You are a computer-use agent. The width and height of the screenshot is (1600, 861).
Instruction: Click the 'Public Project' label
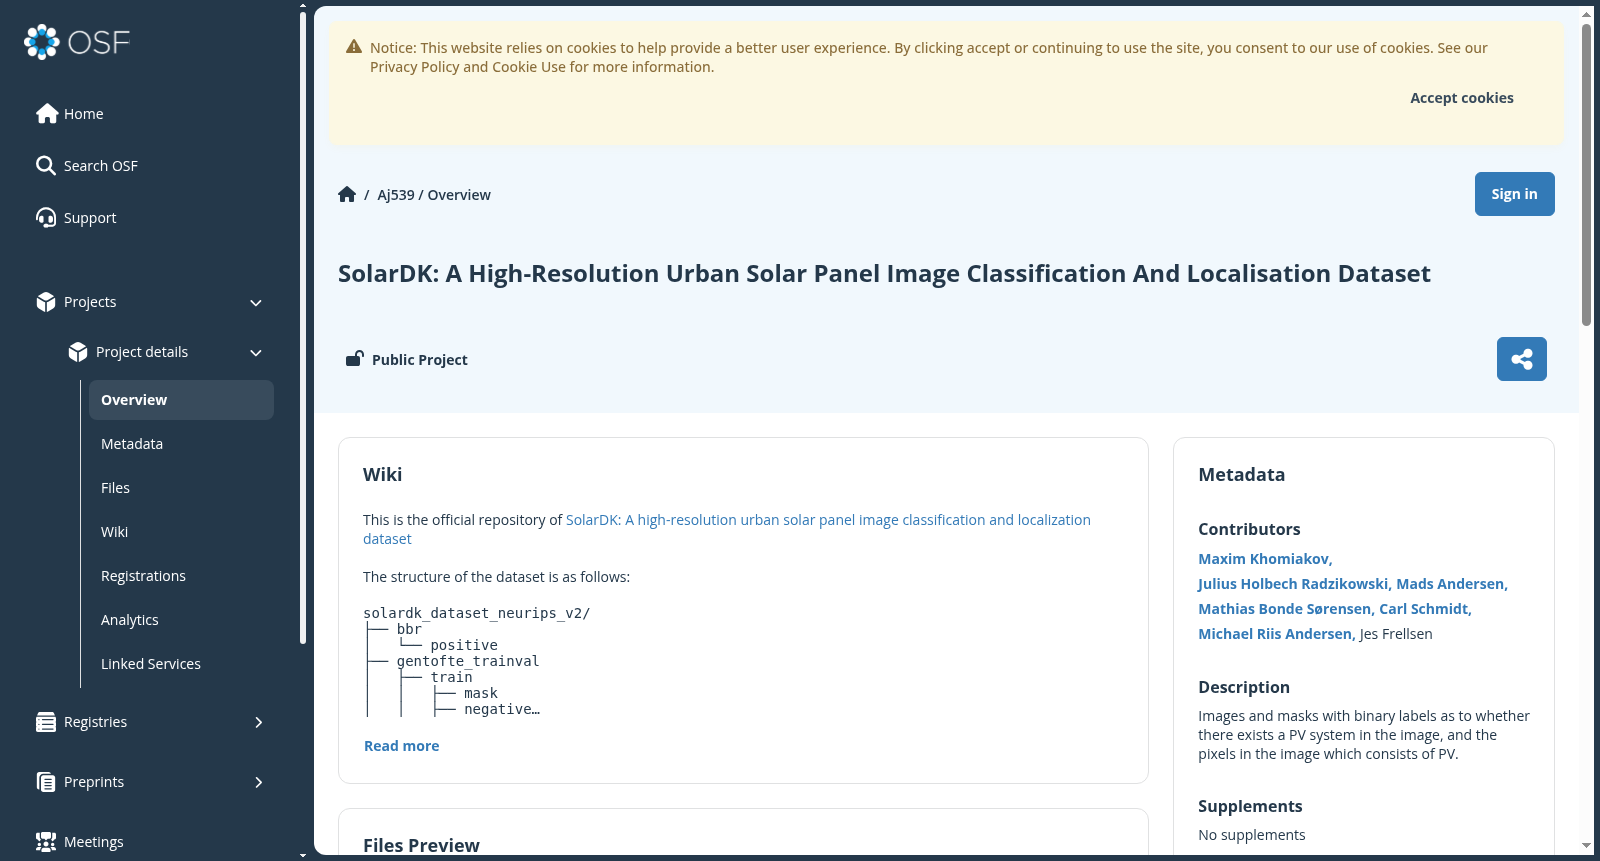tap(420, 360)
